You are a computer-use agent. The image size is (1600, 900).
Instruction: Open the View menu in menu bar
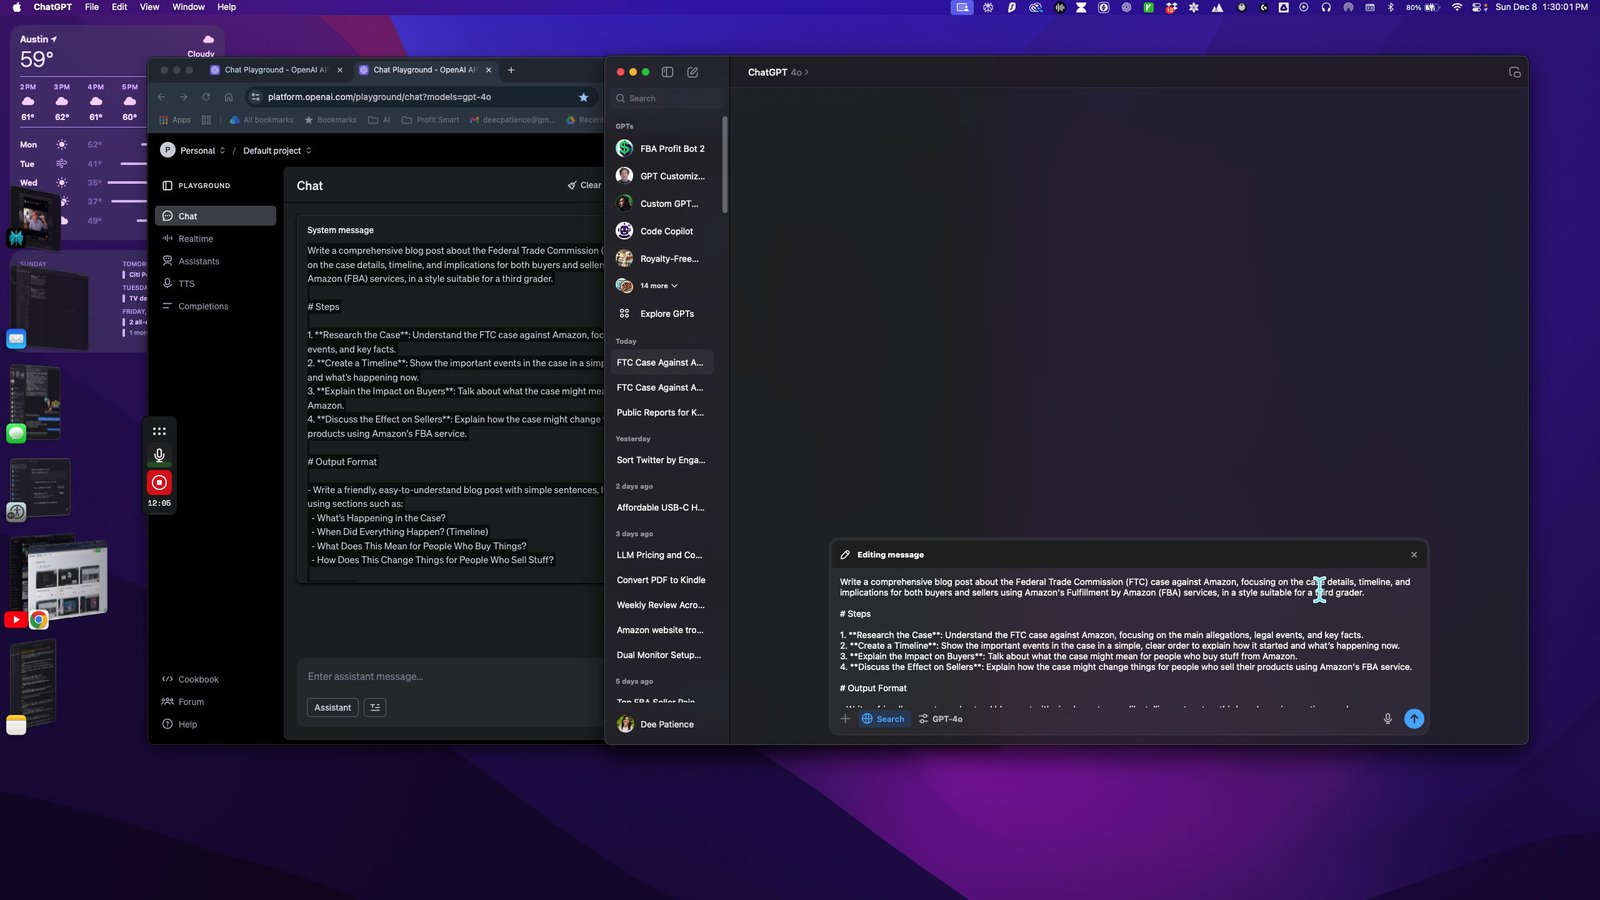click(x=149, y=7)
